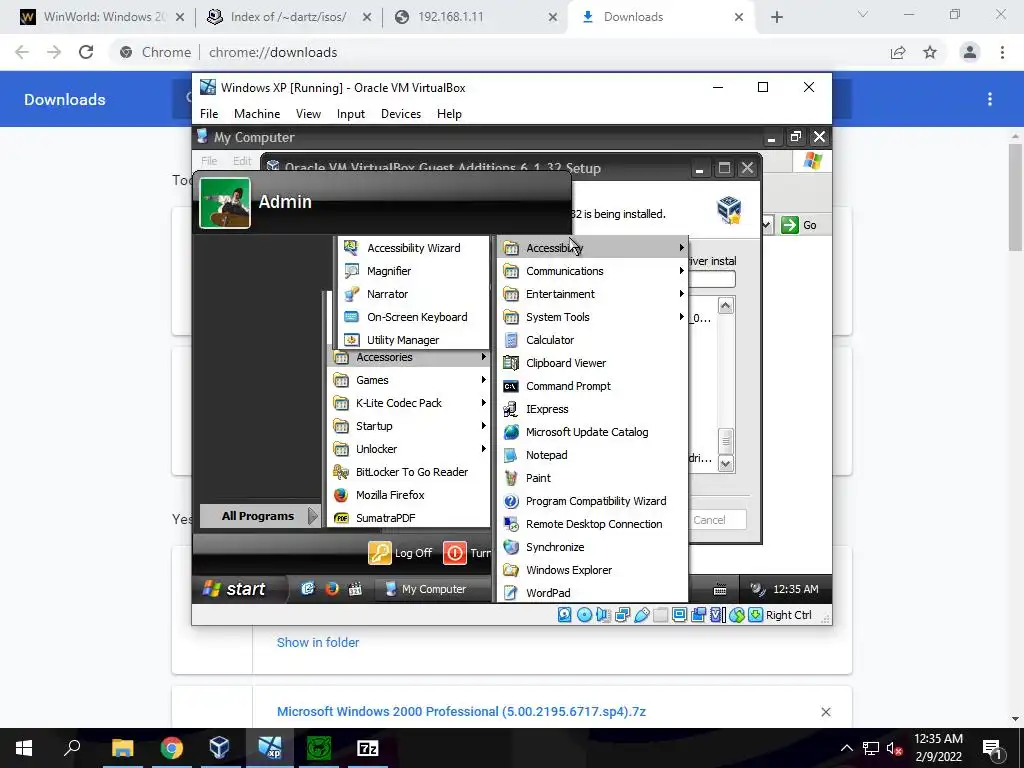Expand Games program group

coord(409,380)
